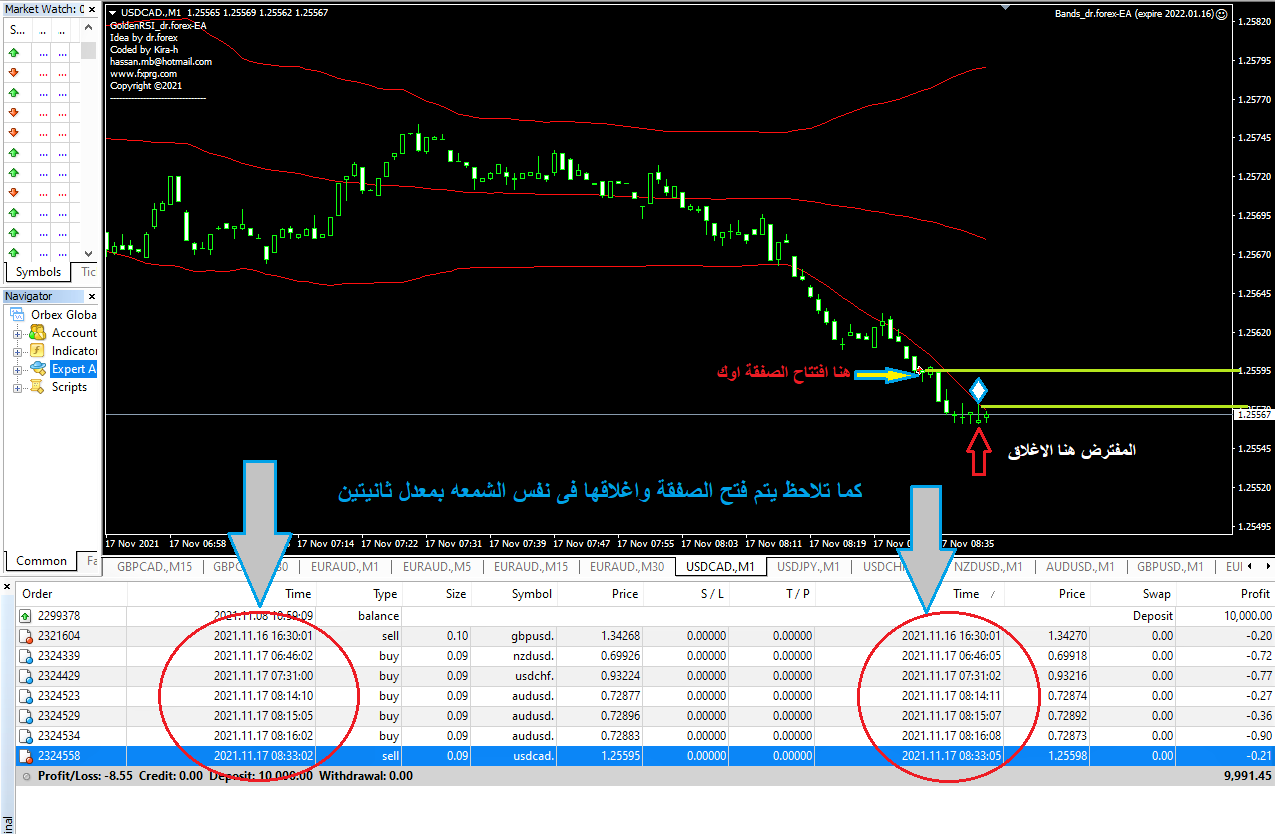Click the Scripts folder icon in Navigator
The image size is (1275, 834).
pos(37,387)
